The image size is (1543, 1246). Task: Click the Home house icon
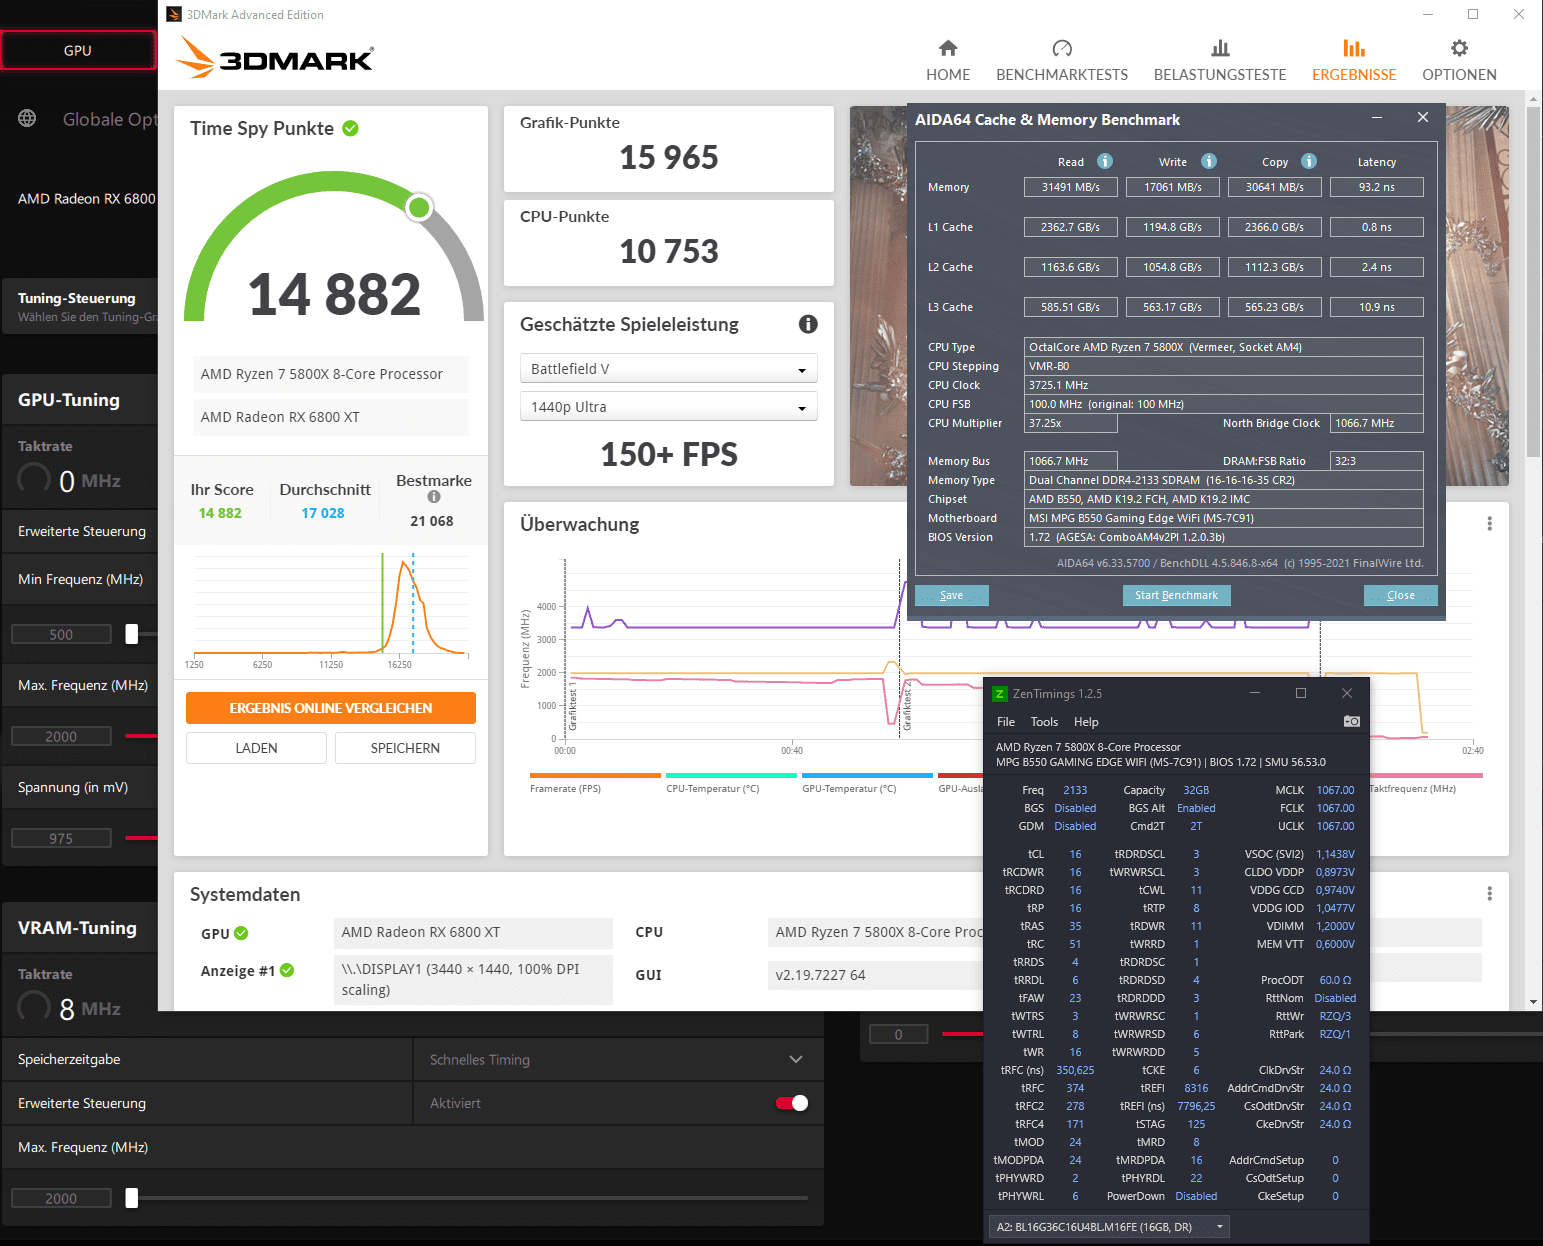948,48
